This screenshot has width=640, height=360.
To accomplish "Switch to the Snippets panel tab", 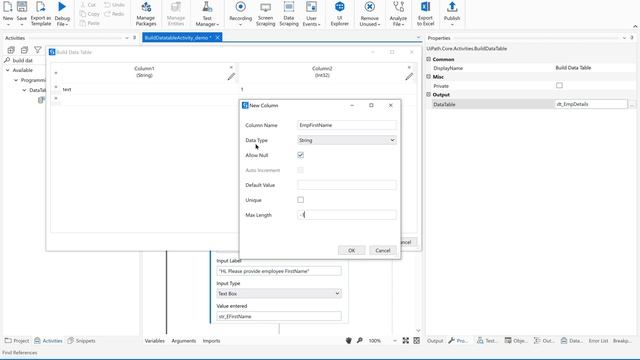I will click(x=81, y=340).
